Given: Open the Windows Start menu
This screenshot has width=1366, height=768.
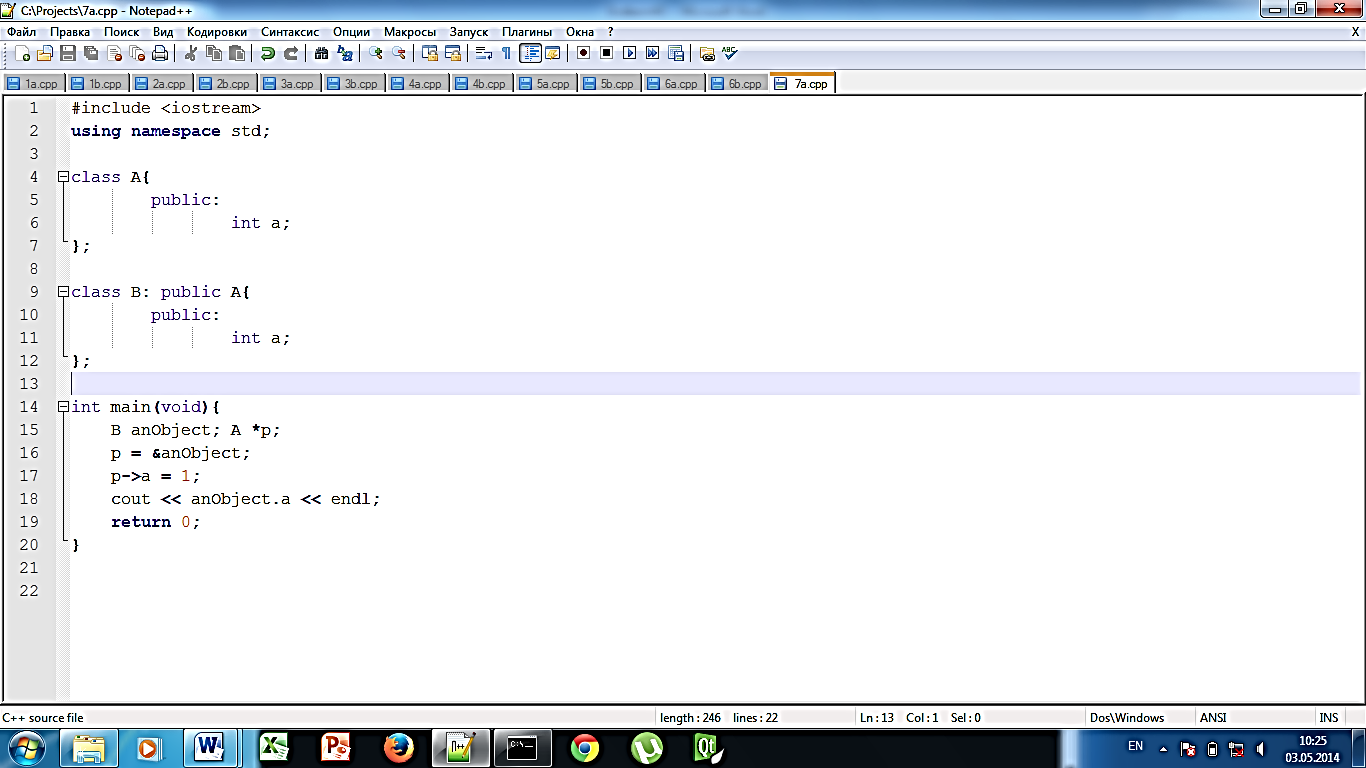Looking at the screenshot, I should point(26,748).
